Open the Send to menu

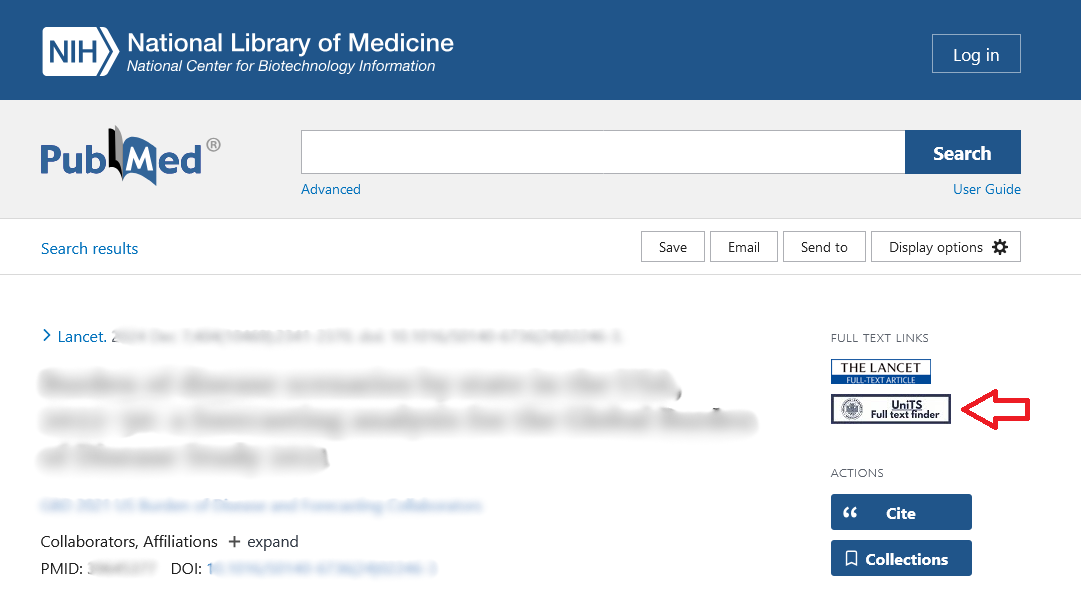[824, 247]
